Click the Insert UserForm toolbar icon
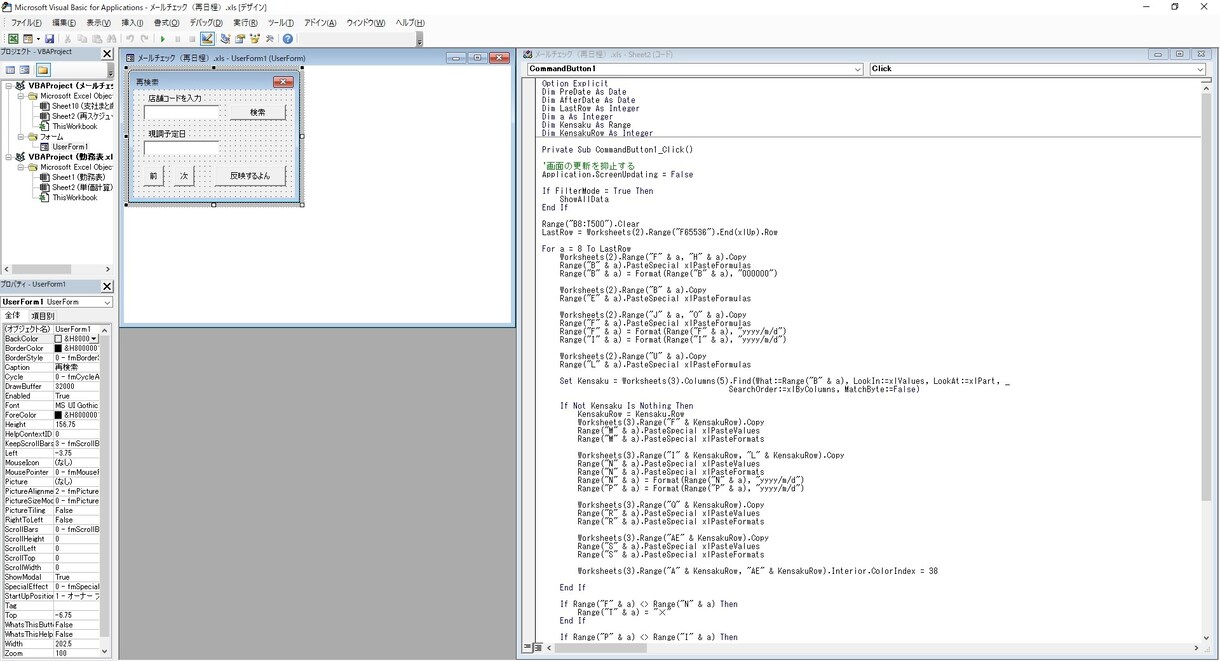The width and height of the screenshot is (1220, 661). tap(28, 39)
